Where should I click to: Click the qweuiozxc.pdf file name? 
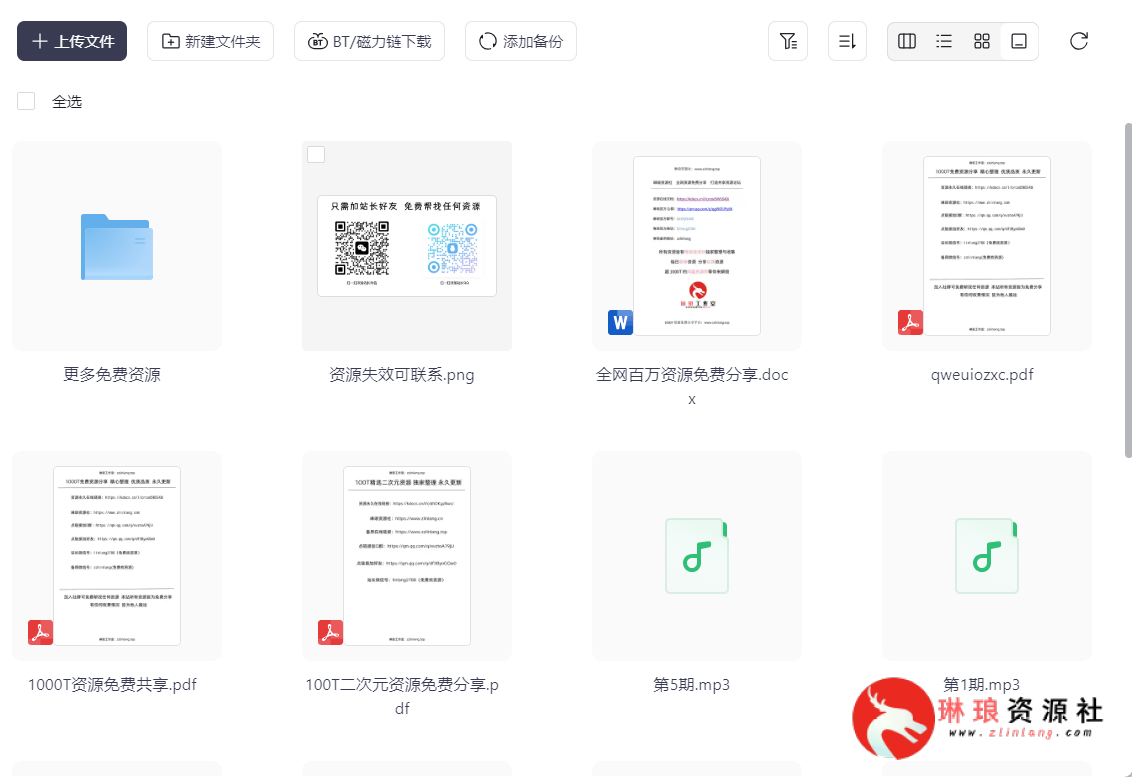click(982, 374)
